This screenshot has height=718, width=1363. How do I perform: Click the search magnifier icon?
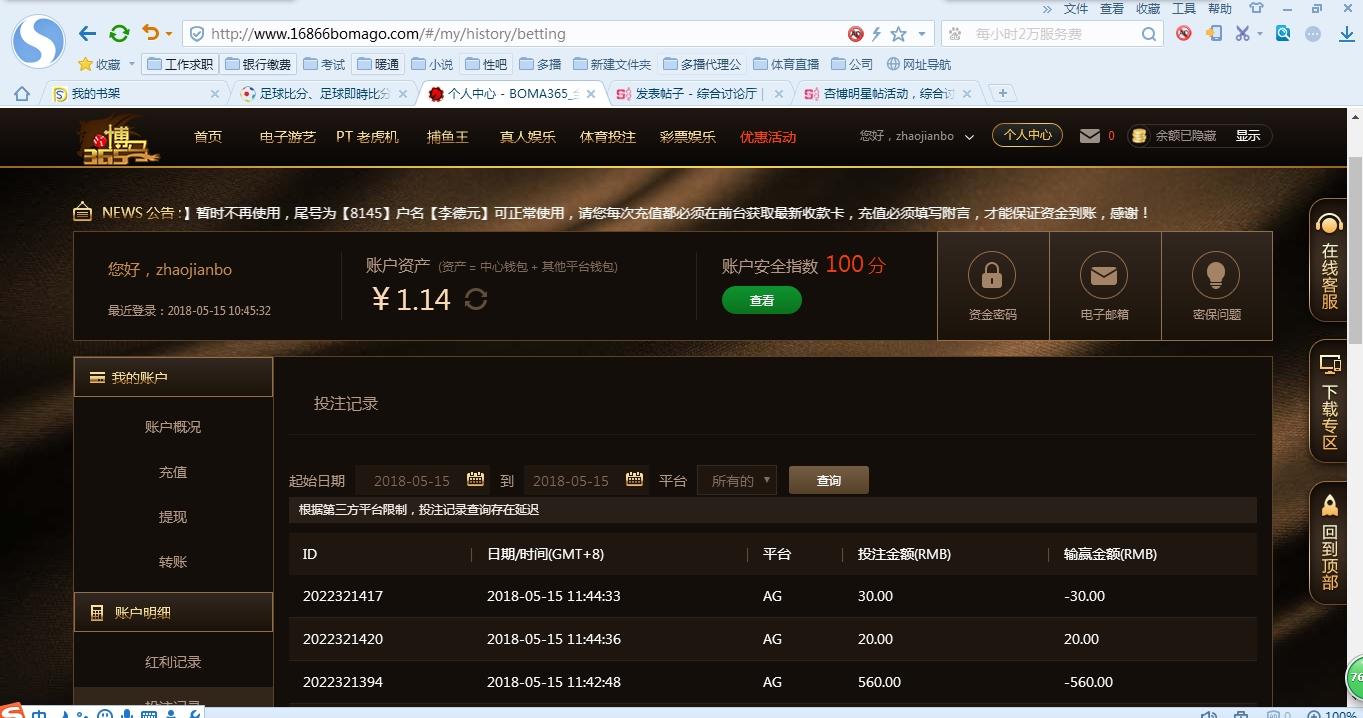(1149, 34)
